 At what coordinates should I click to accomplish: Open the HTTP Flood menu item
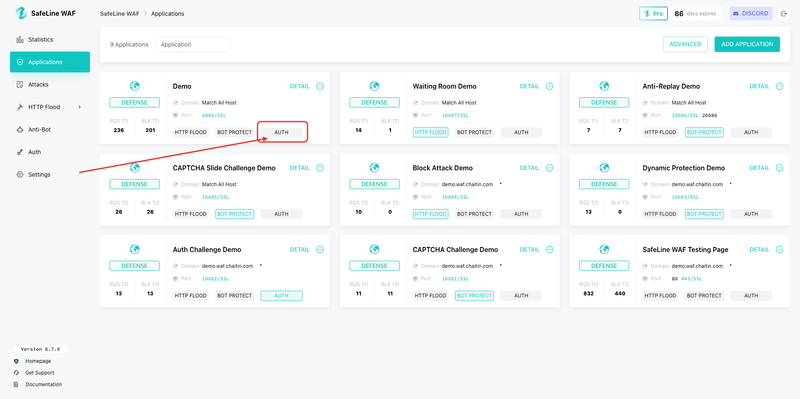tap(49, 107)
